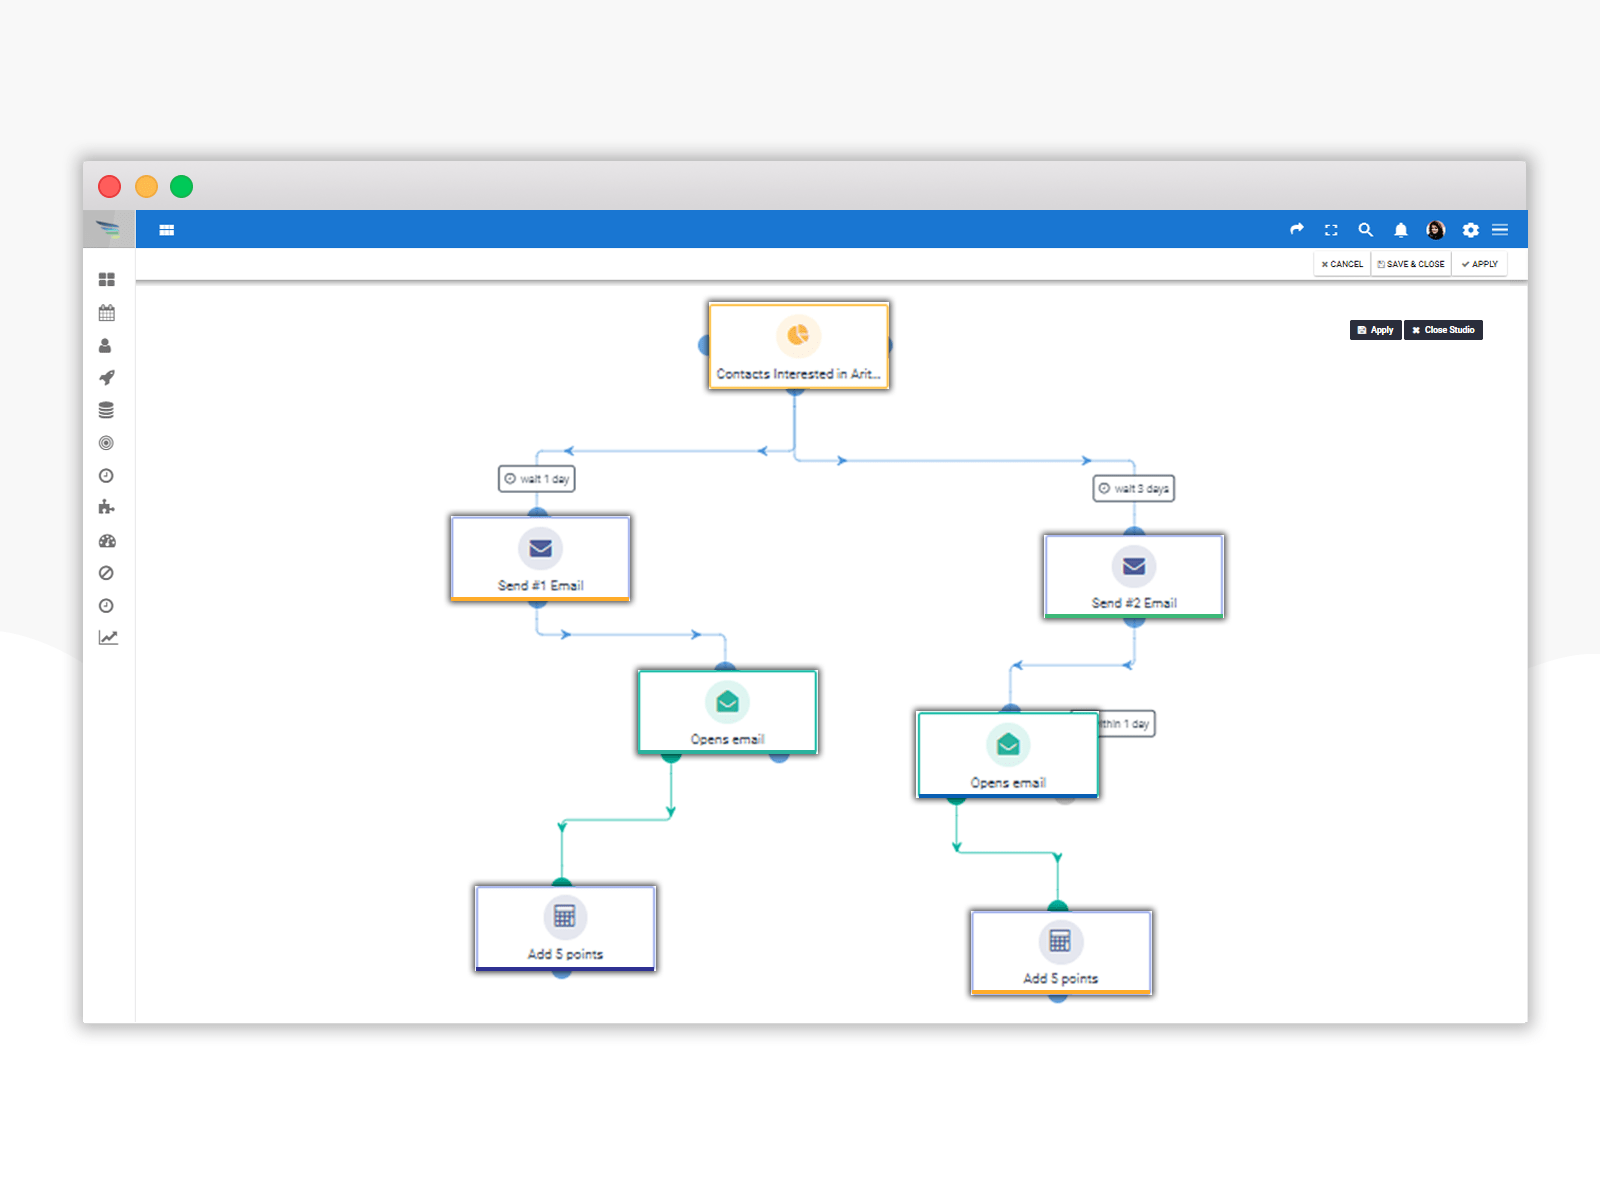Viewport: 1600px width, 1200px height.
Task: Open the user avatar menu
Action: (x=1436, y=230)
